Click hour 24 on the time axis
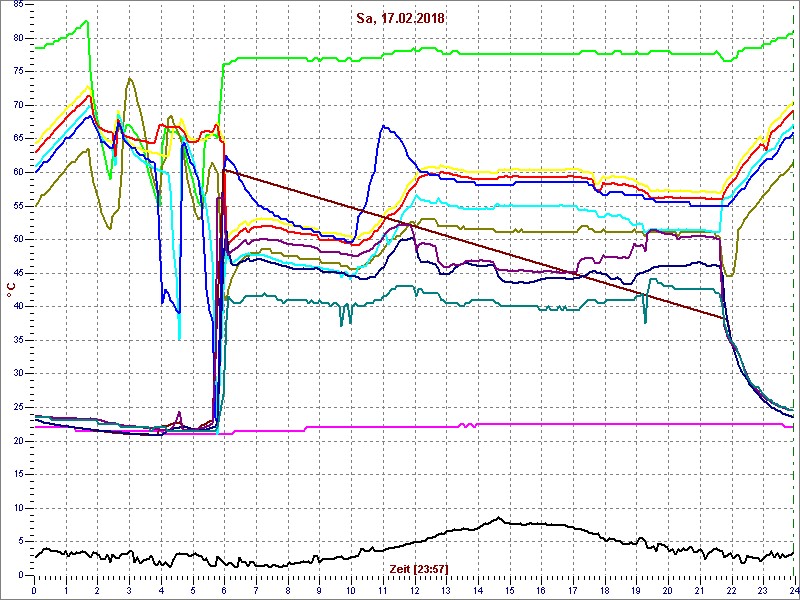Screen dimensions: 800x600 click(x=793, y=588)
